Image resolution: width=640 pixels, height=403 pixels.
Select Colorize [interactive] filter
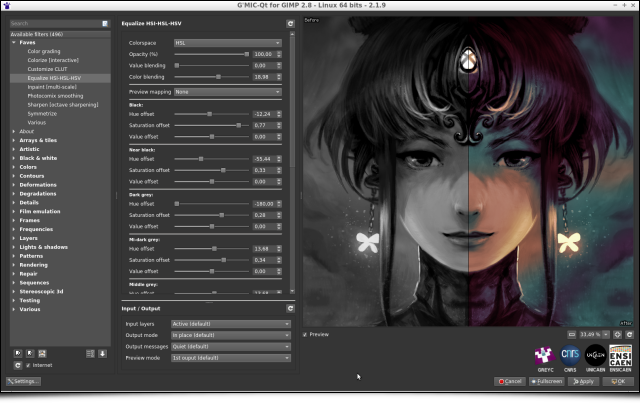tap(53, 60)
